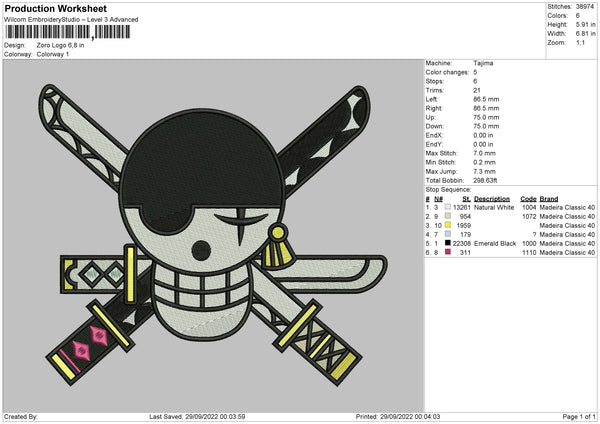Click the 'Production Worksheet' title
The width and height of the screenshot is (600, 424).
coord(55,8)
